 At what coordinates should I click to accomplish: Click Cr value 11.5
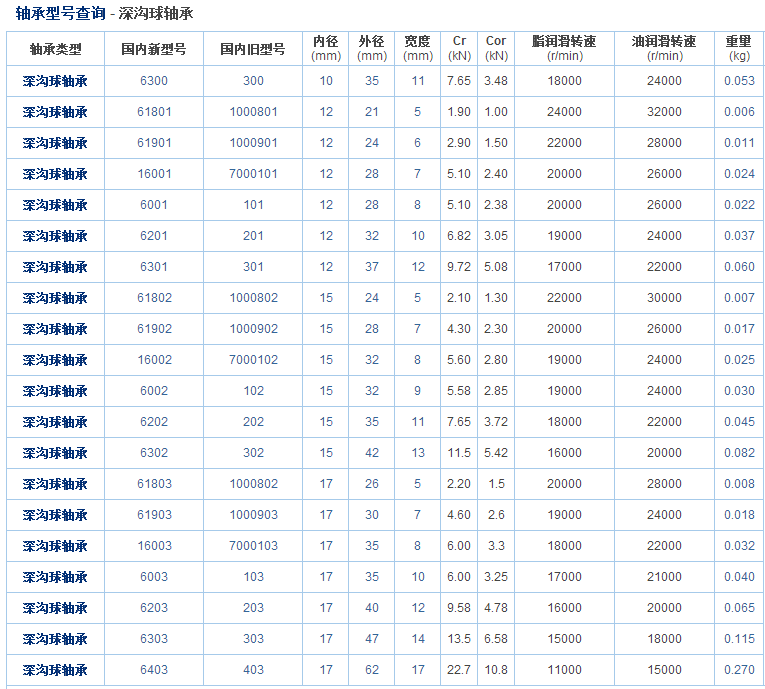point(459,452)
